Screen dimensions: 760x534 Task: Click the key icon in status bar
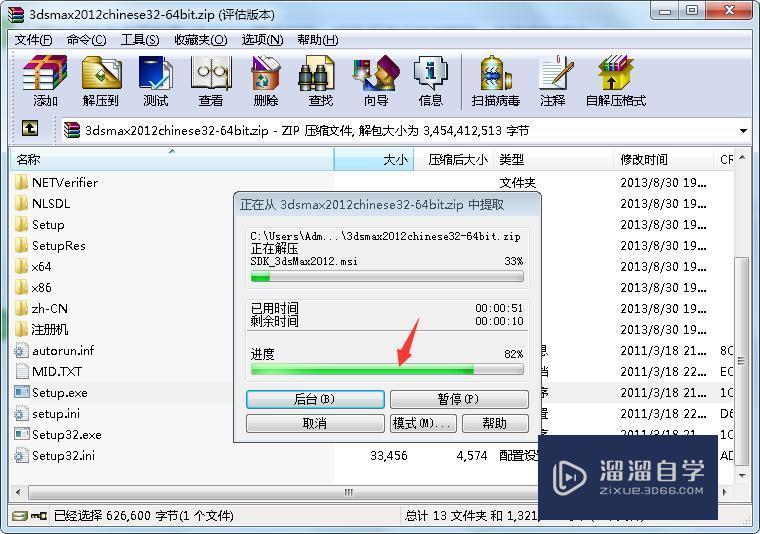click(x=38, y=516)
